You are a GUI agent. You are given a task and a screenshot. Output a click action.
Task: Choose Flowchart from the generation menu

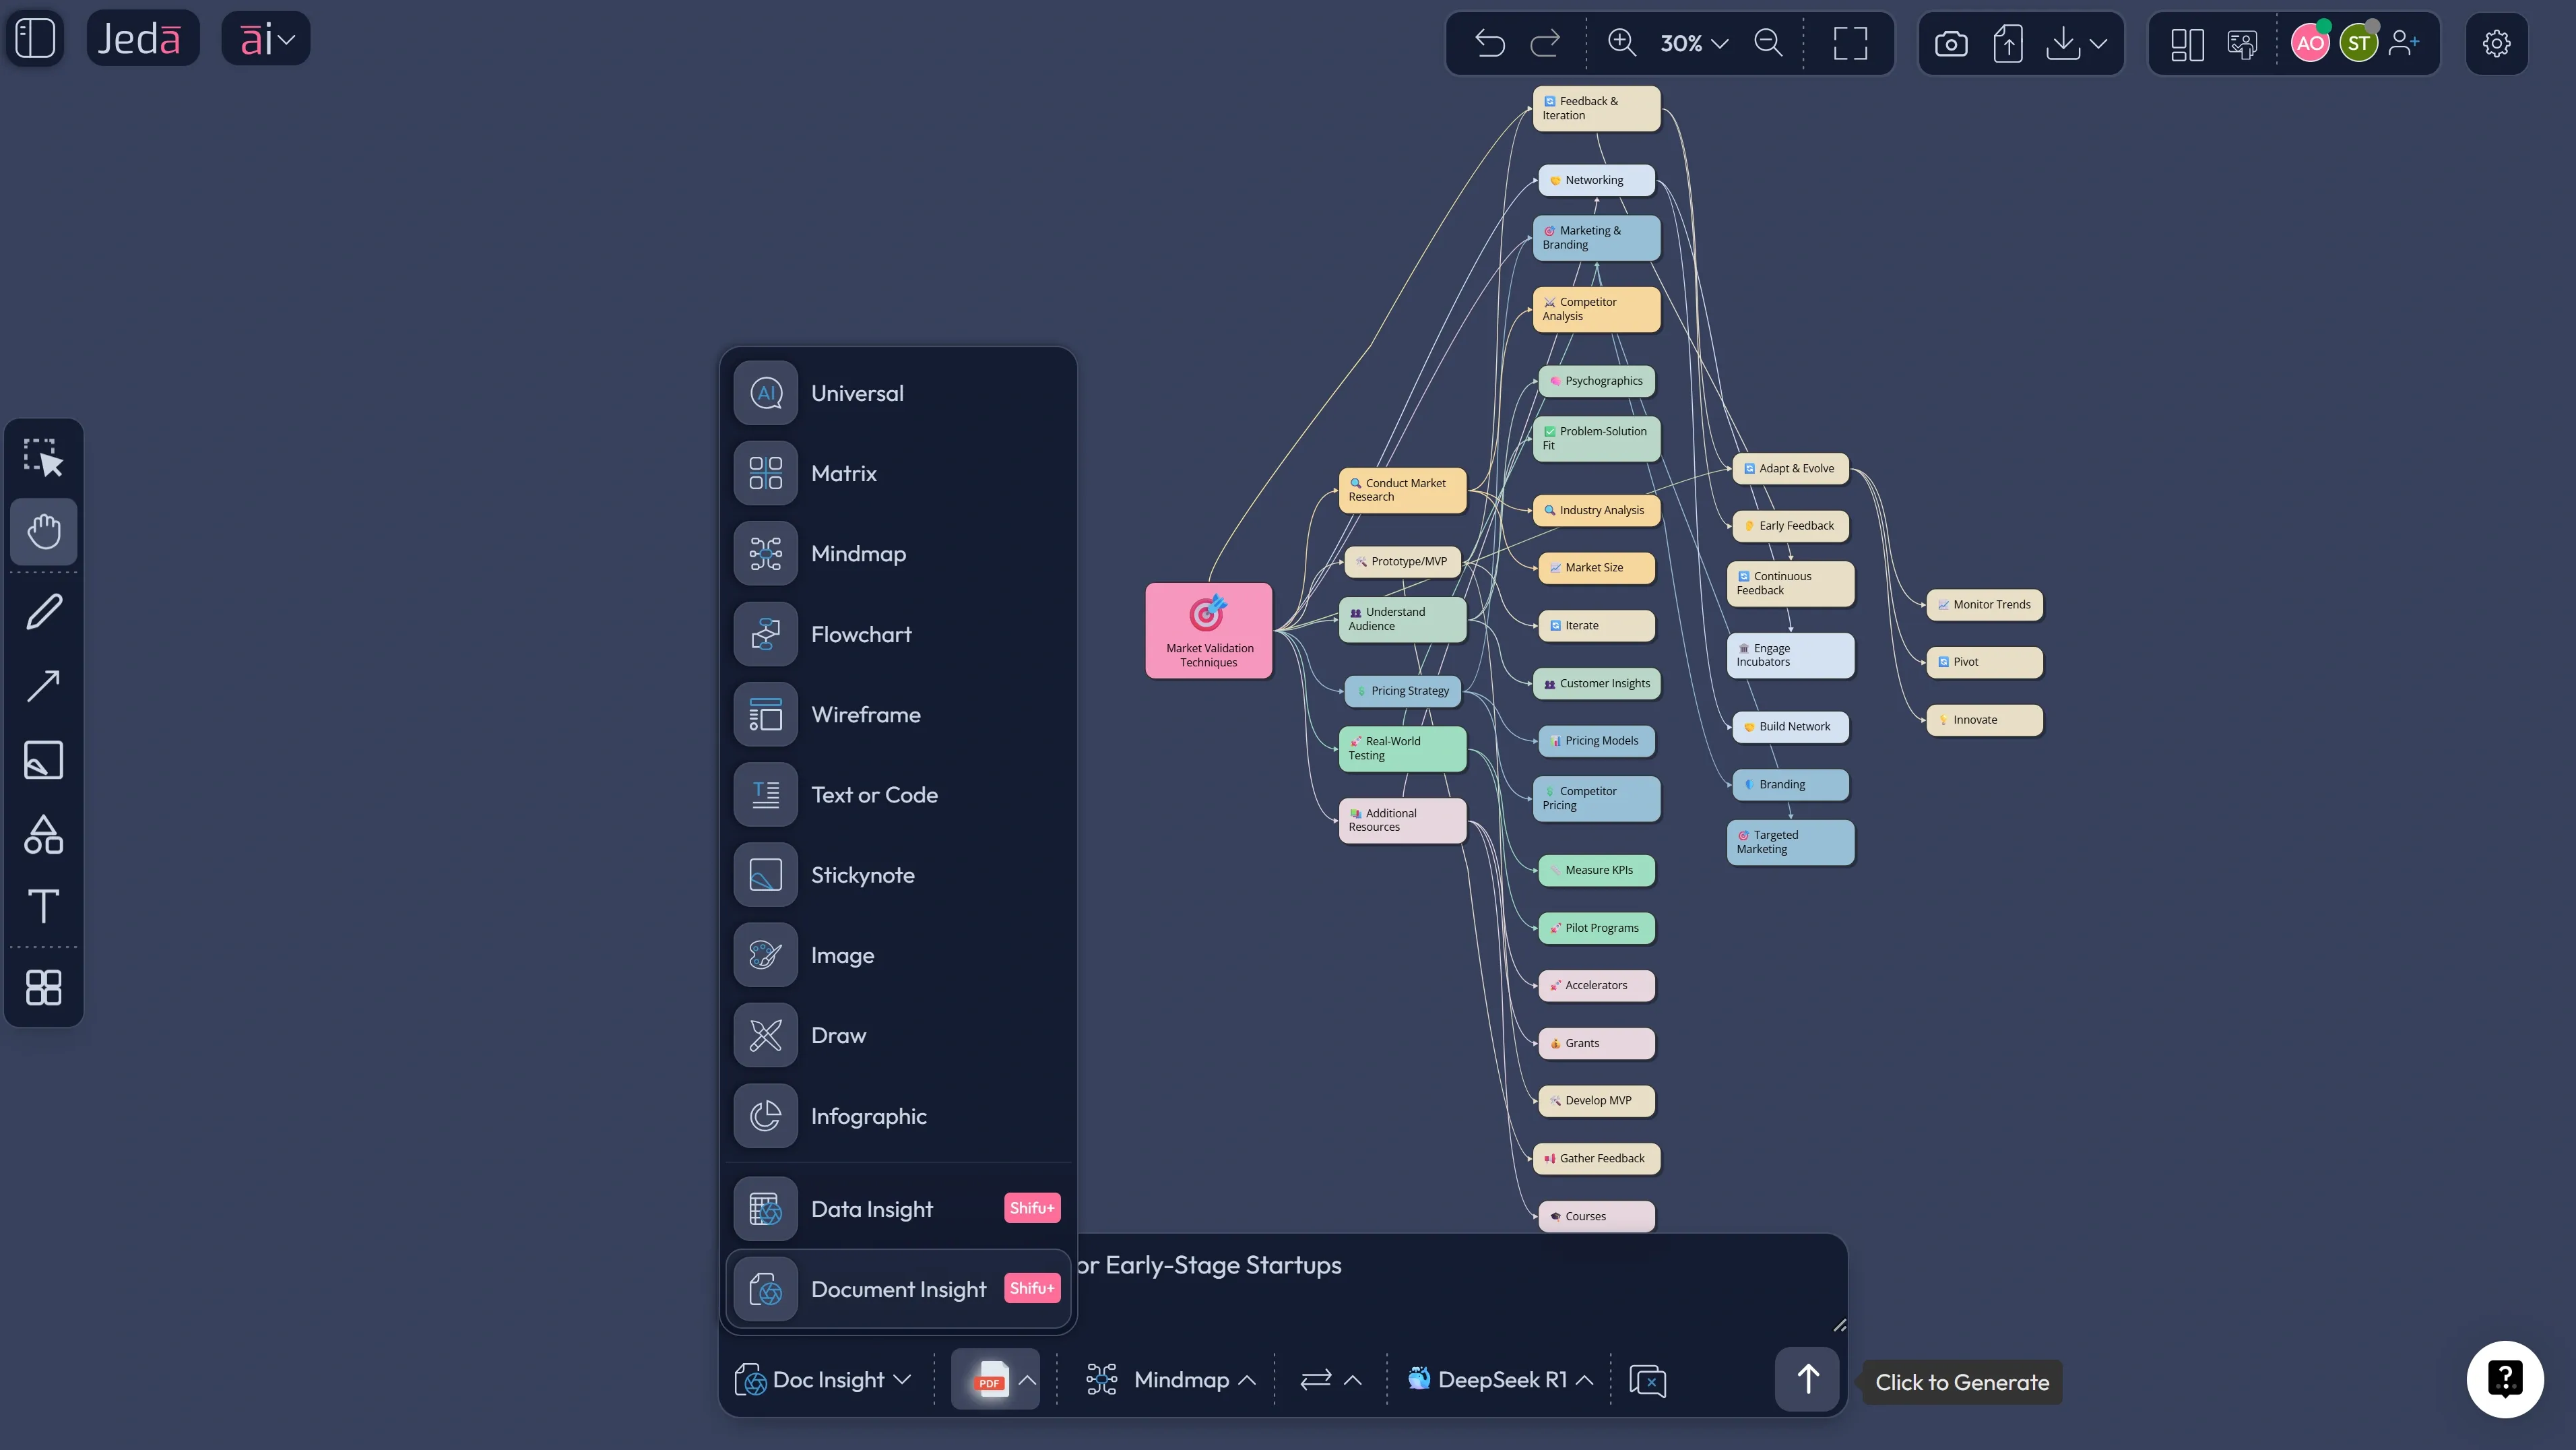(860, 633)
